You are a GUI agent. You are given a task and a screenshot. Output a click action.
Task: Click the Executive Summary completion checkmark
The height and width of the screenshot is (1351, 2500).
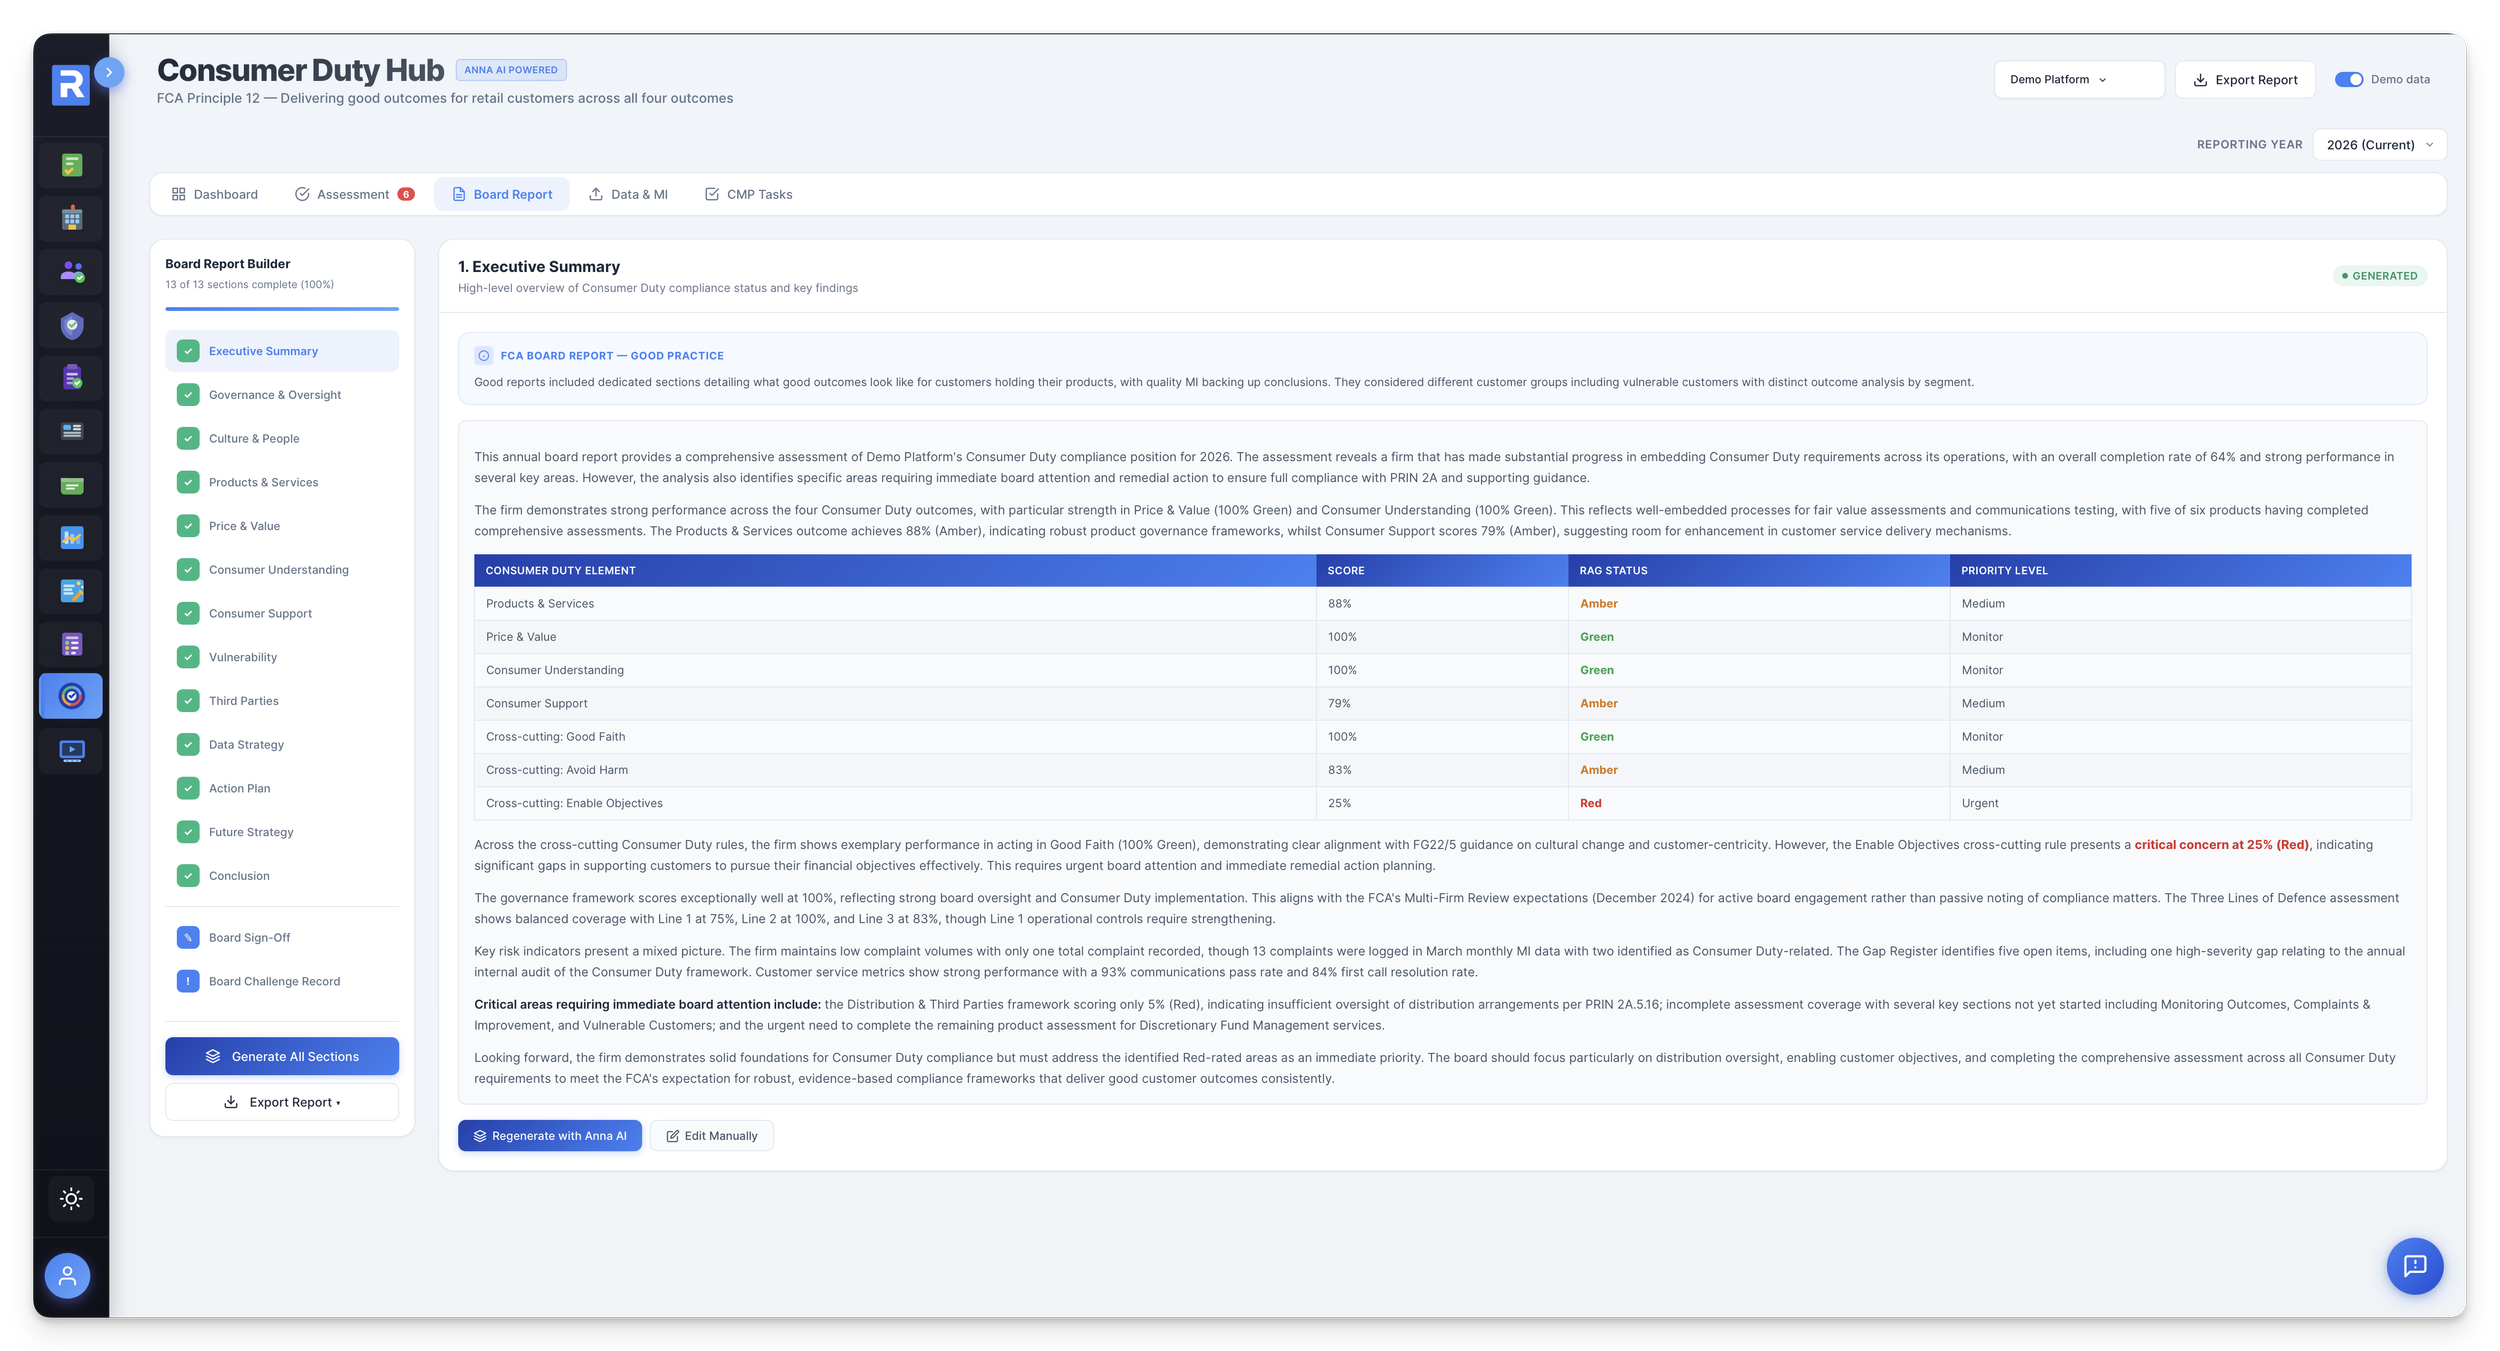tap(189, 351)
